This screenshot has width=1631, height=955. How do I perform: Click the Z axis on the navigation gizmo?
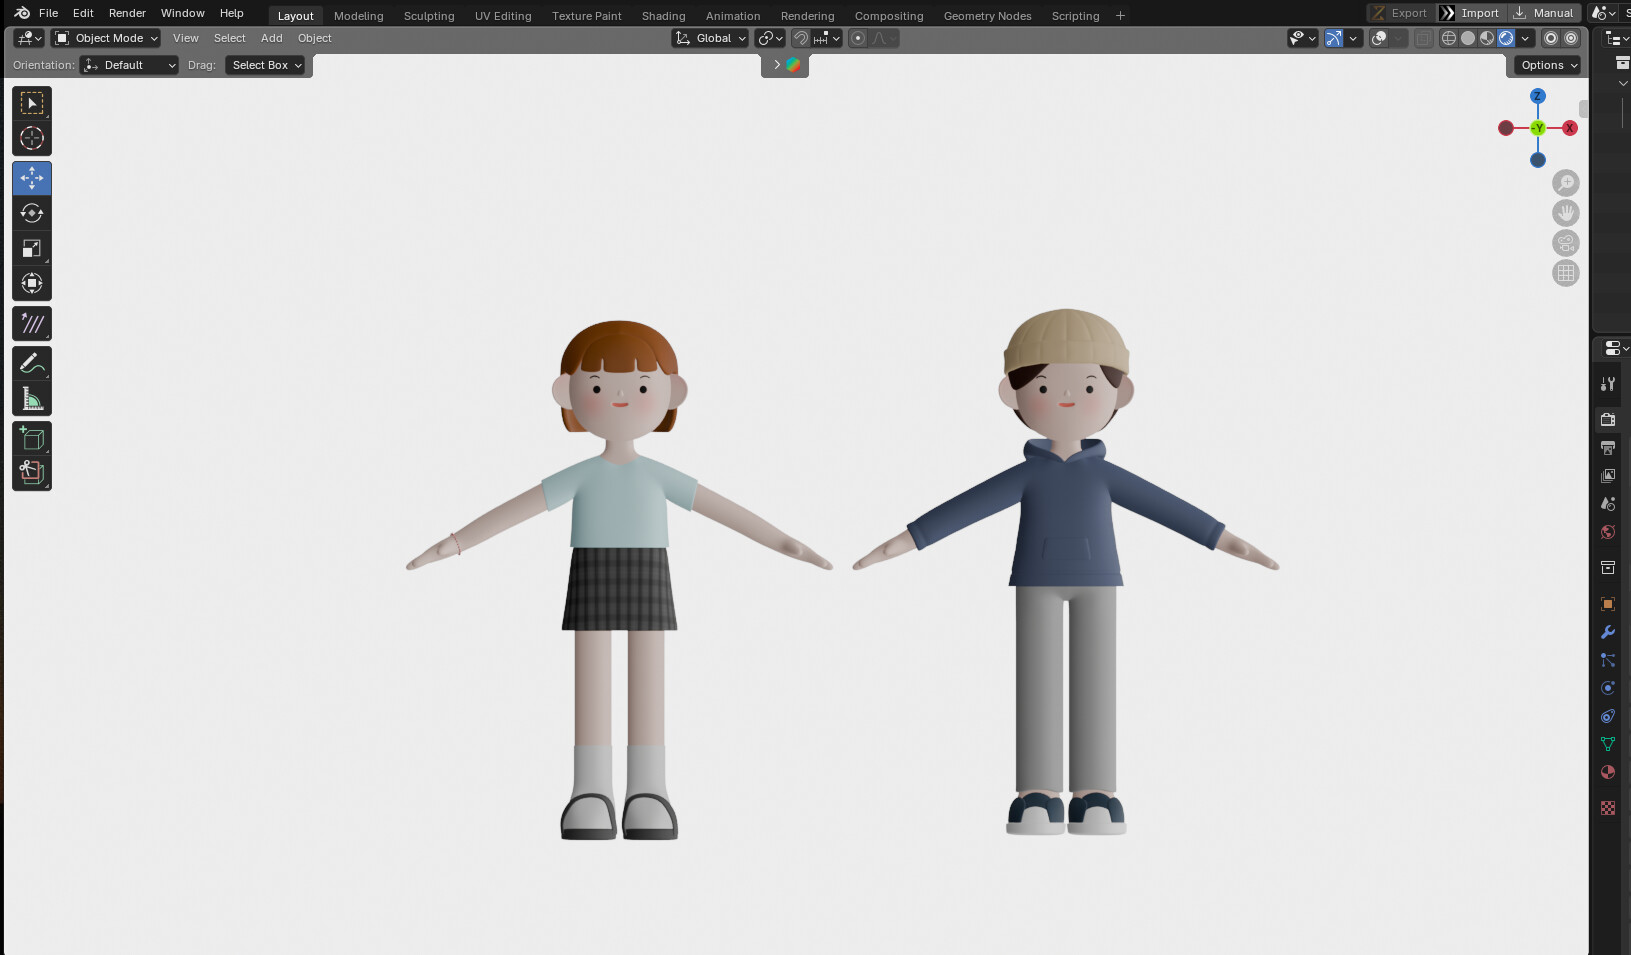pyautogui.click(x=1537, y=96)
